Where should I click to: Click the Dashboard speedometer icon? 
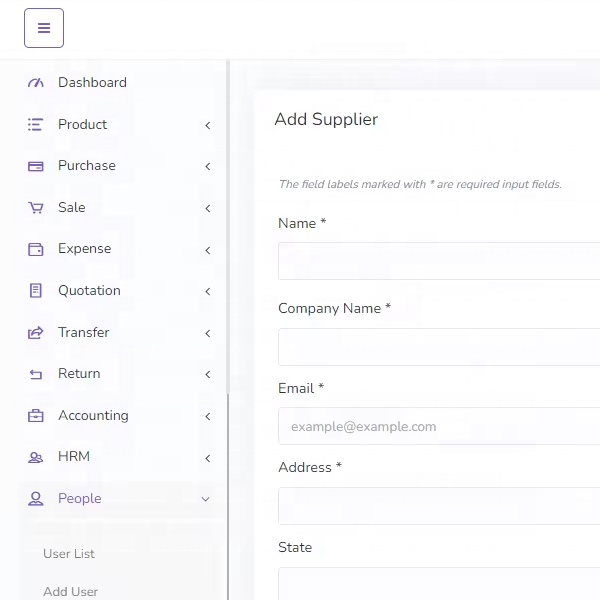point(36,83)
